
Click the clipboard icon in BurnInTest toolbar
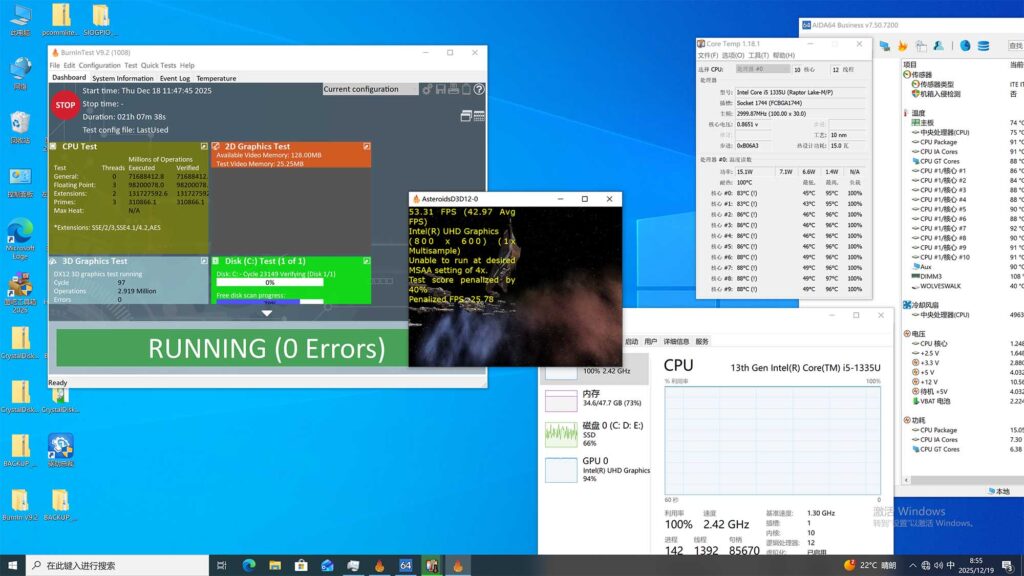pos(466,89)
